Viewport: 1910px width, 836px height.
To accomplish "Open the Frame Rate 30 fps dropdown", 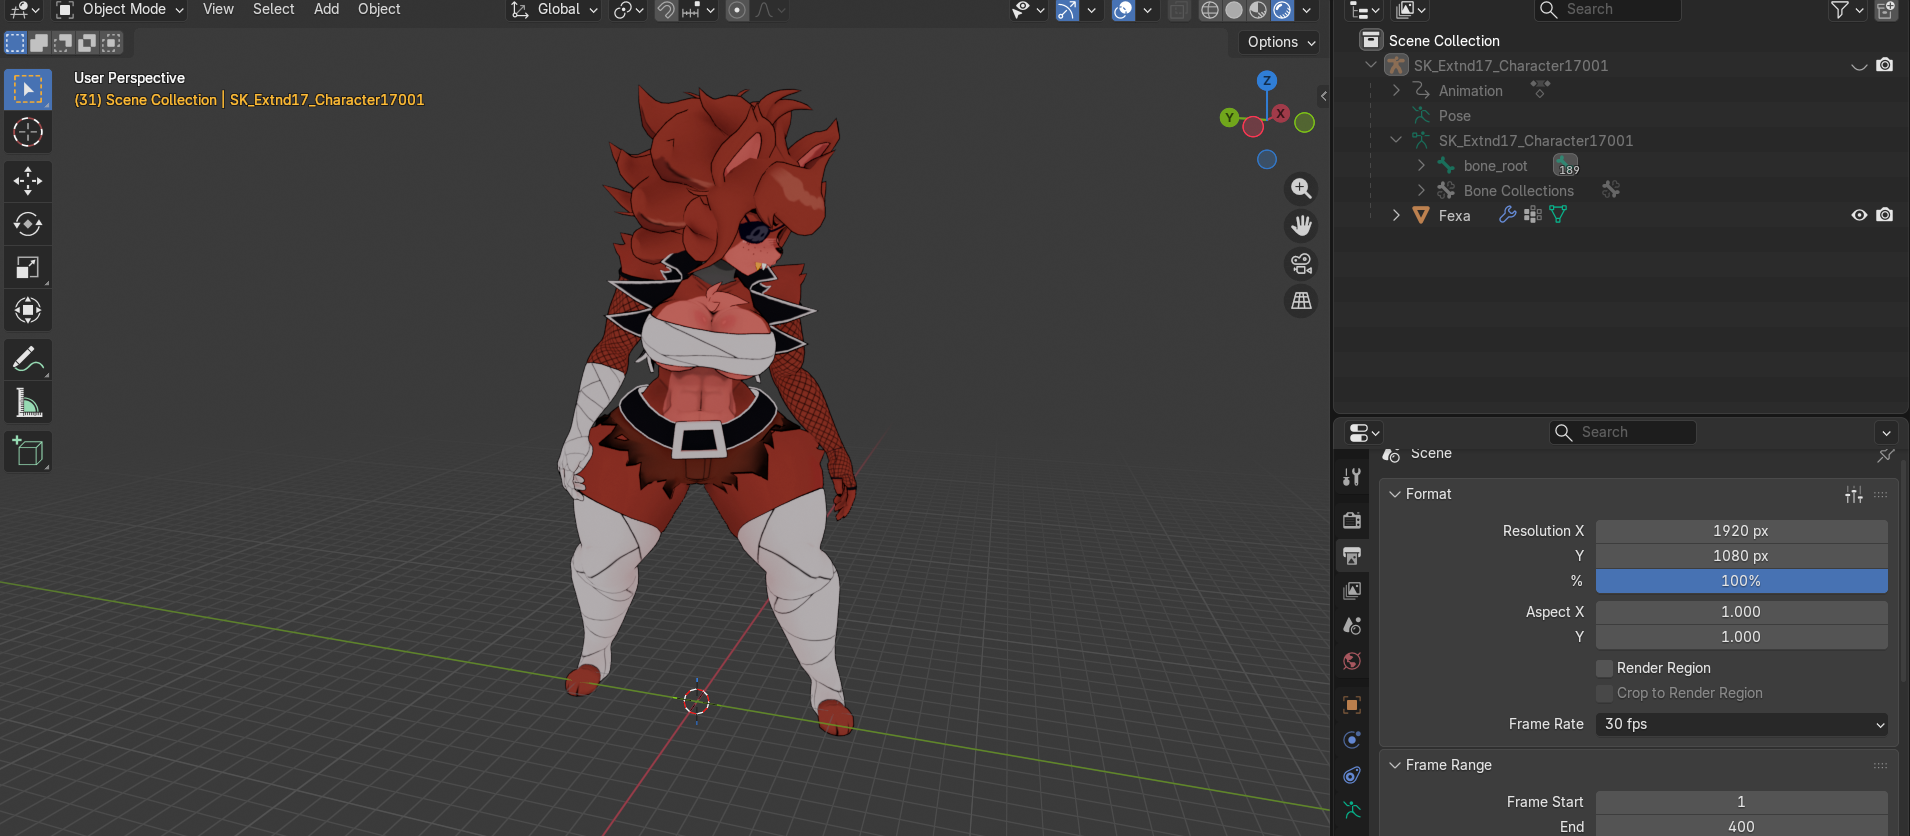I will pos(1742,724).
